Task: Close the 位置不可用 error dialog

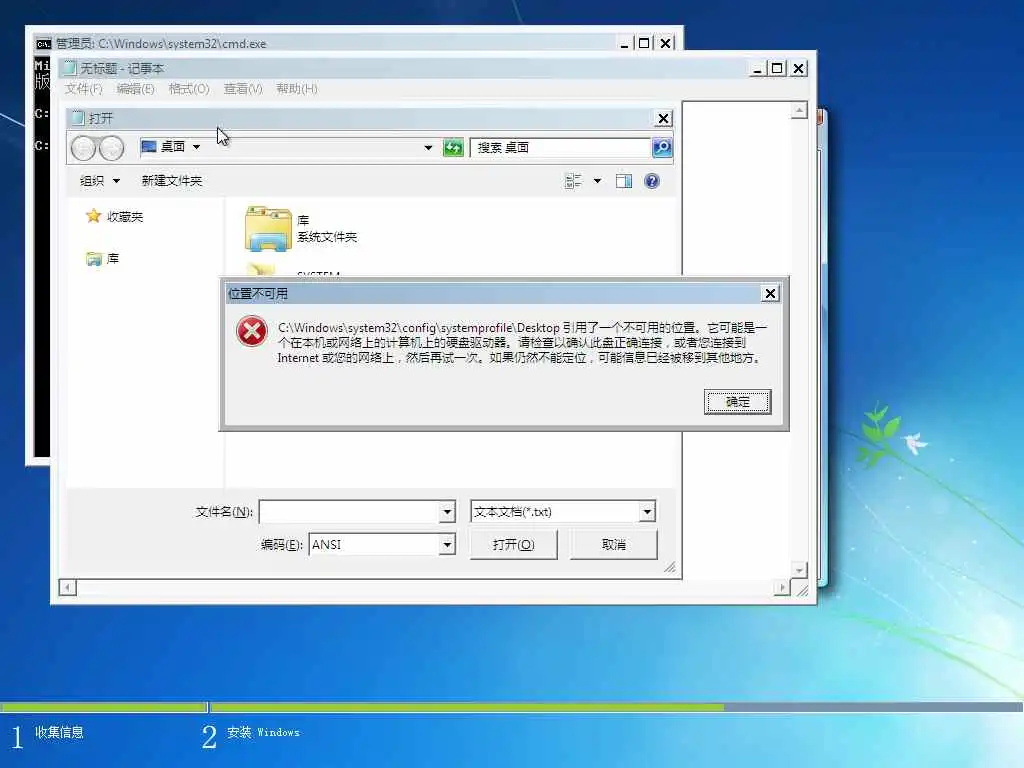Action: pyautogui.click(x=771, y=294)
